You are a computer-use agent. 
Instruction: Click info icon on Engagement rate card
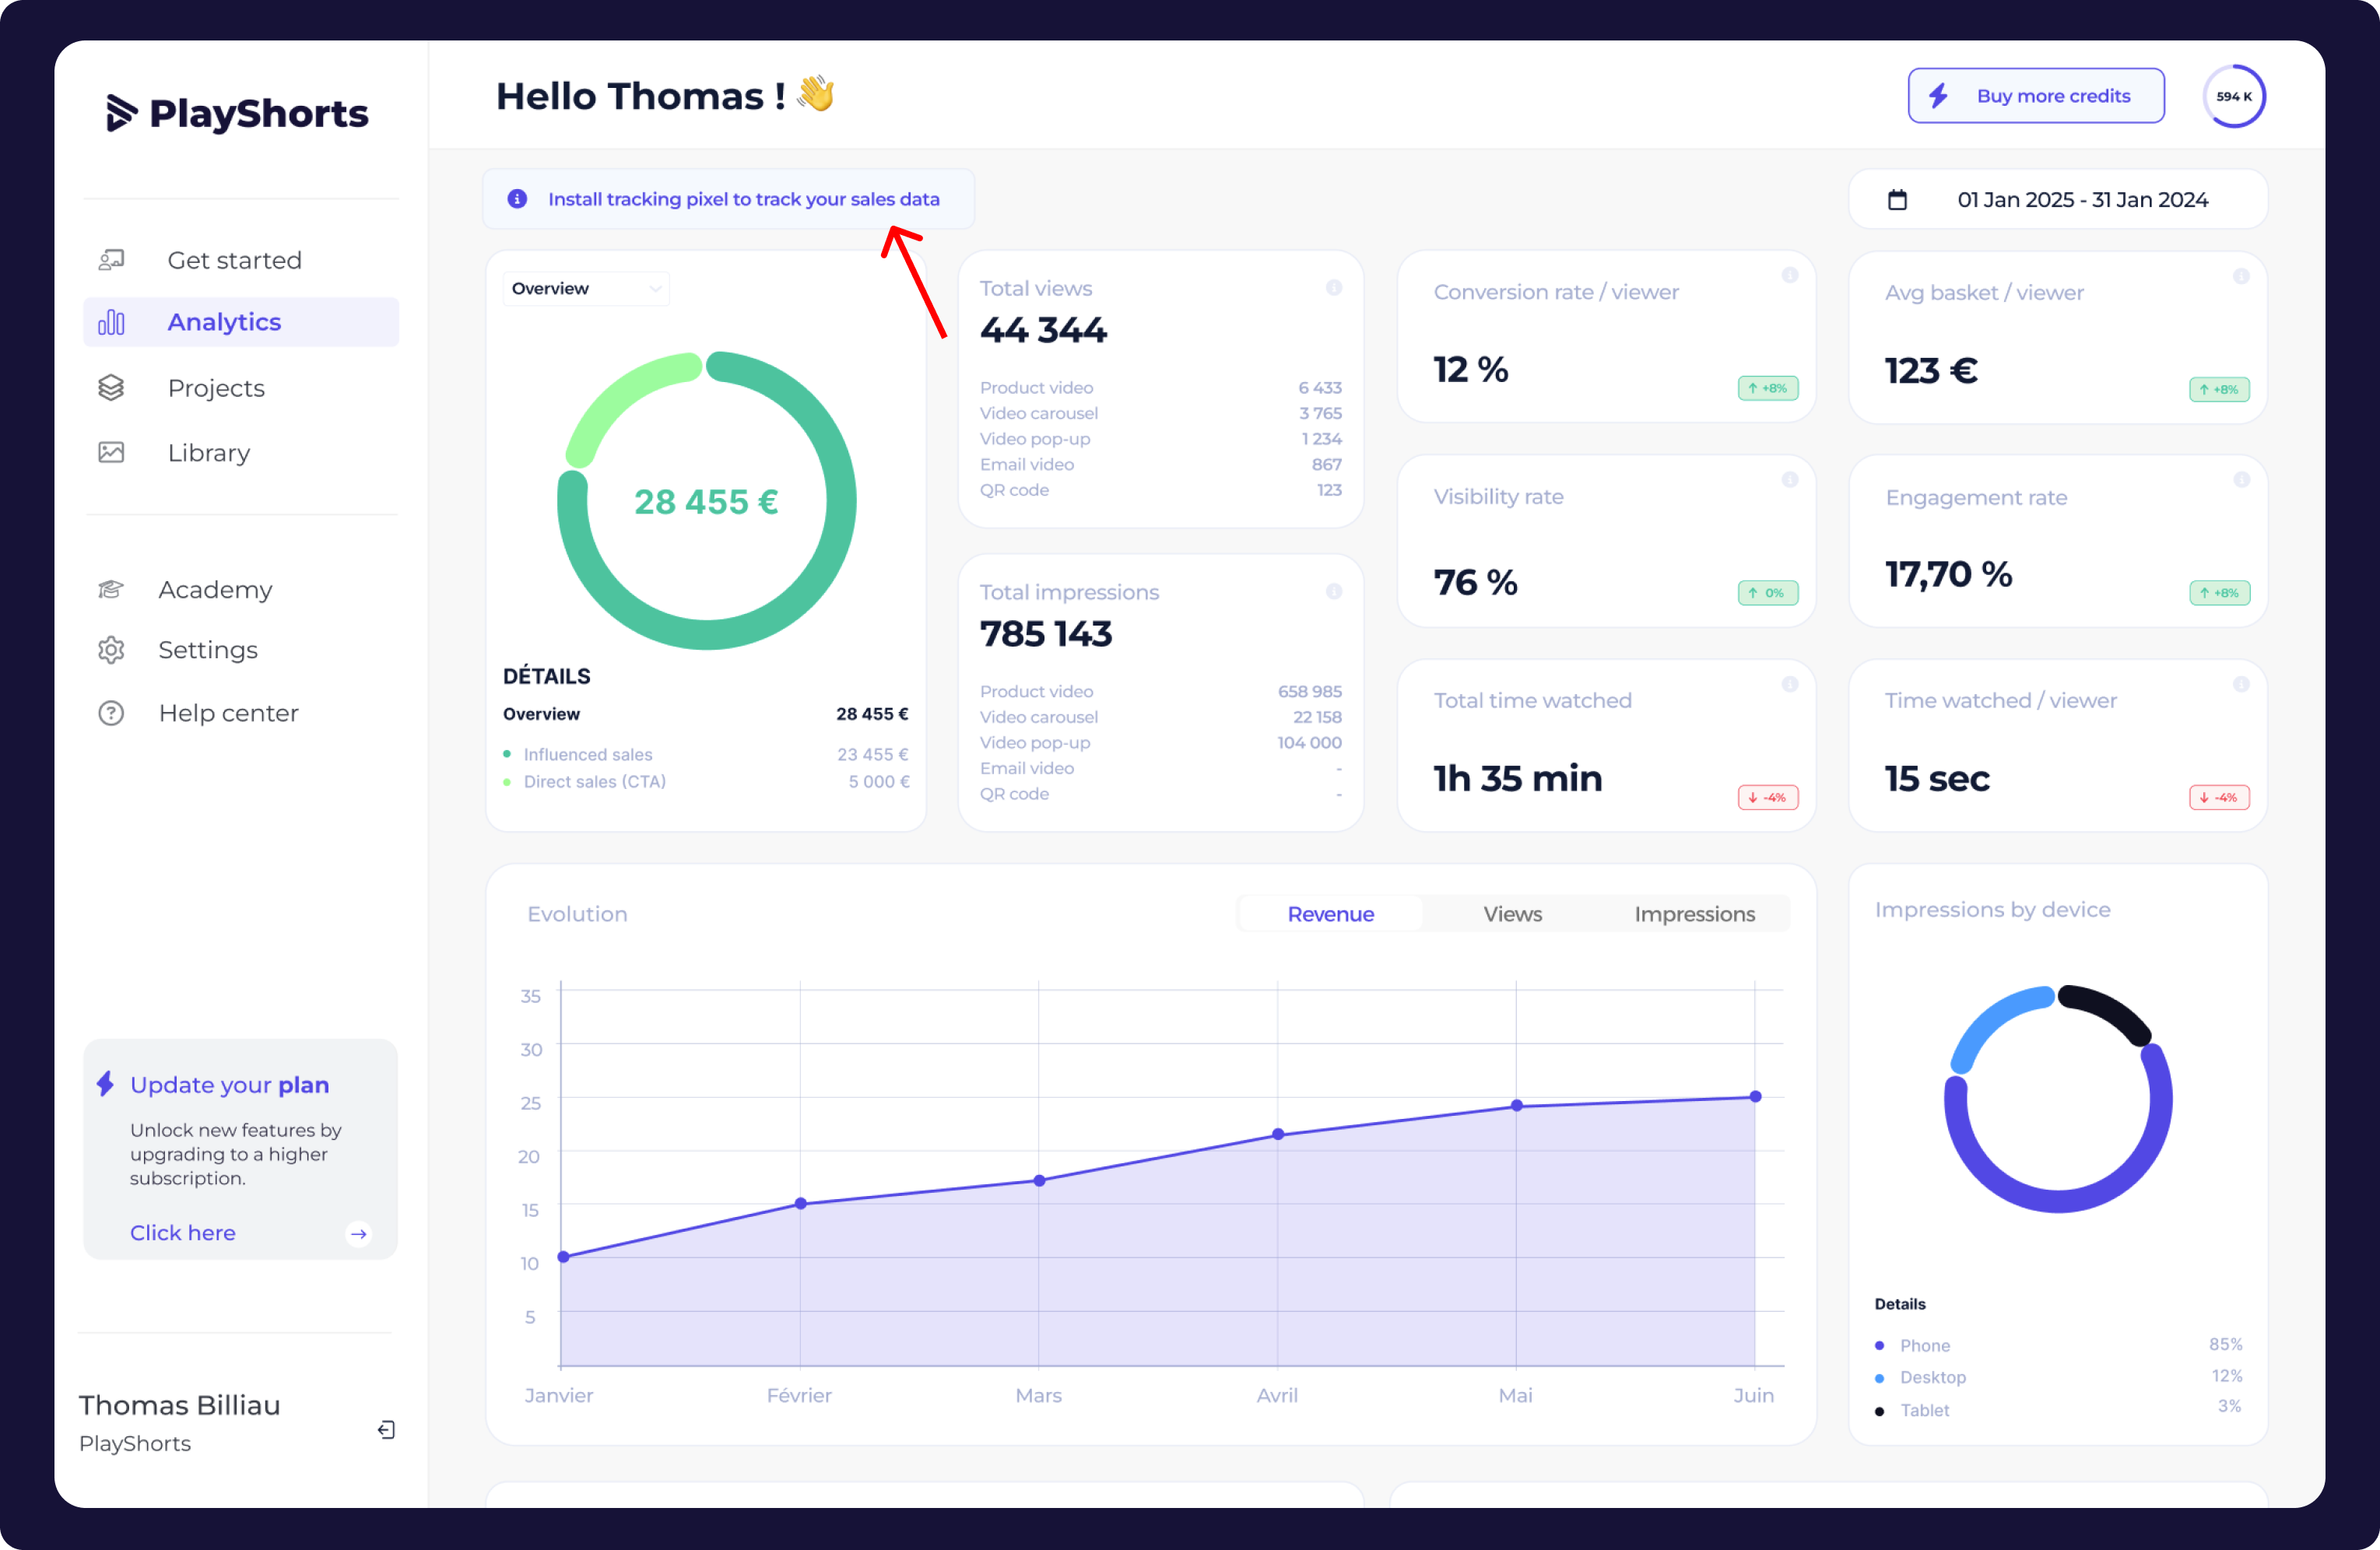point(2241,480)
